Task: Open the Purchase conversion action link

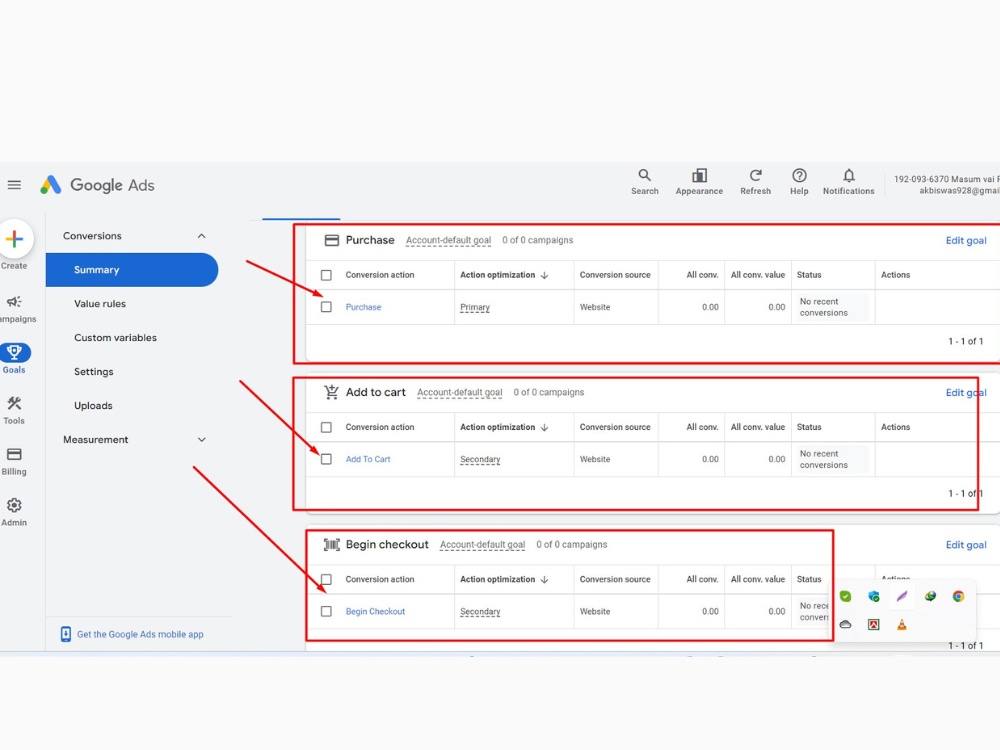Action: click(x=364, y=307)
